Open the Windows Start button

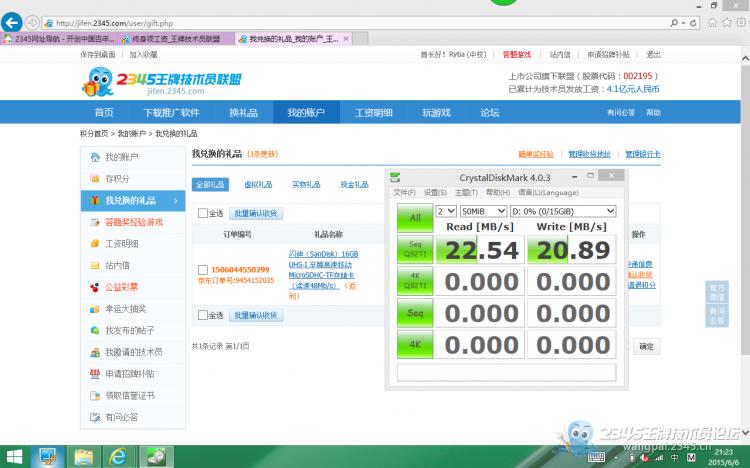click(14, 457)
